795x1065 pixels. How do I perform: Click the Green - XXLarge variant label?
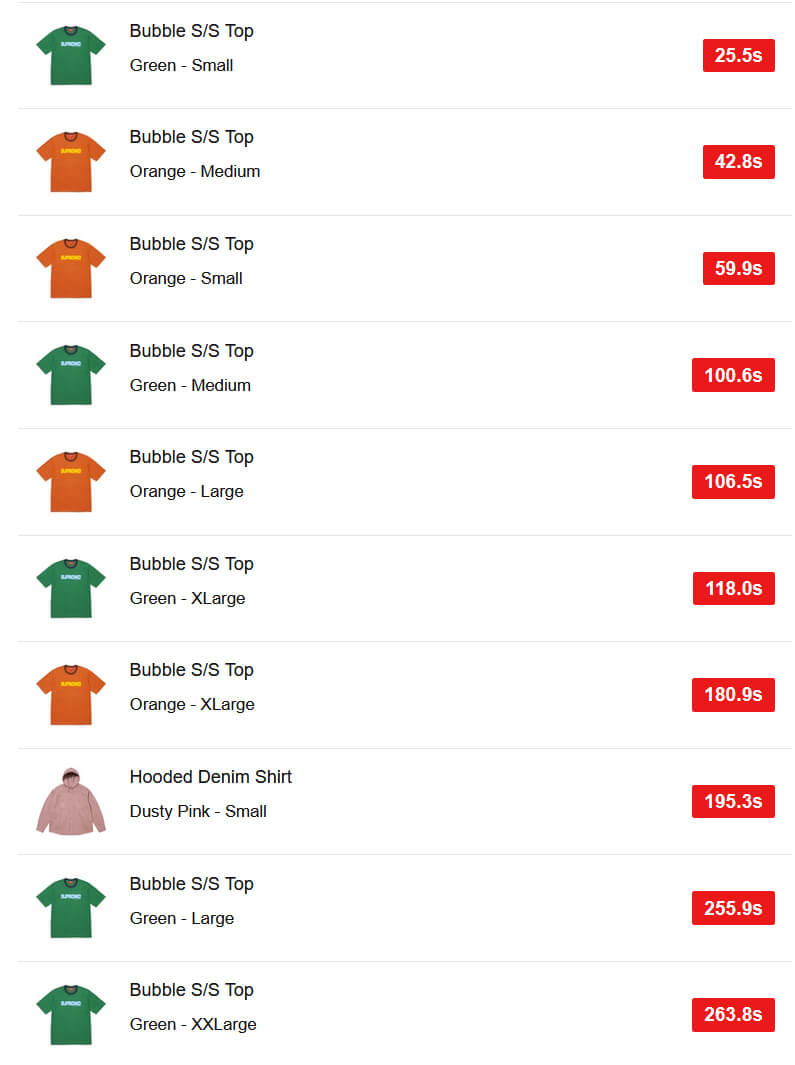pos(193,1024)
